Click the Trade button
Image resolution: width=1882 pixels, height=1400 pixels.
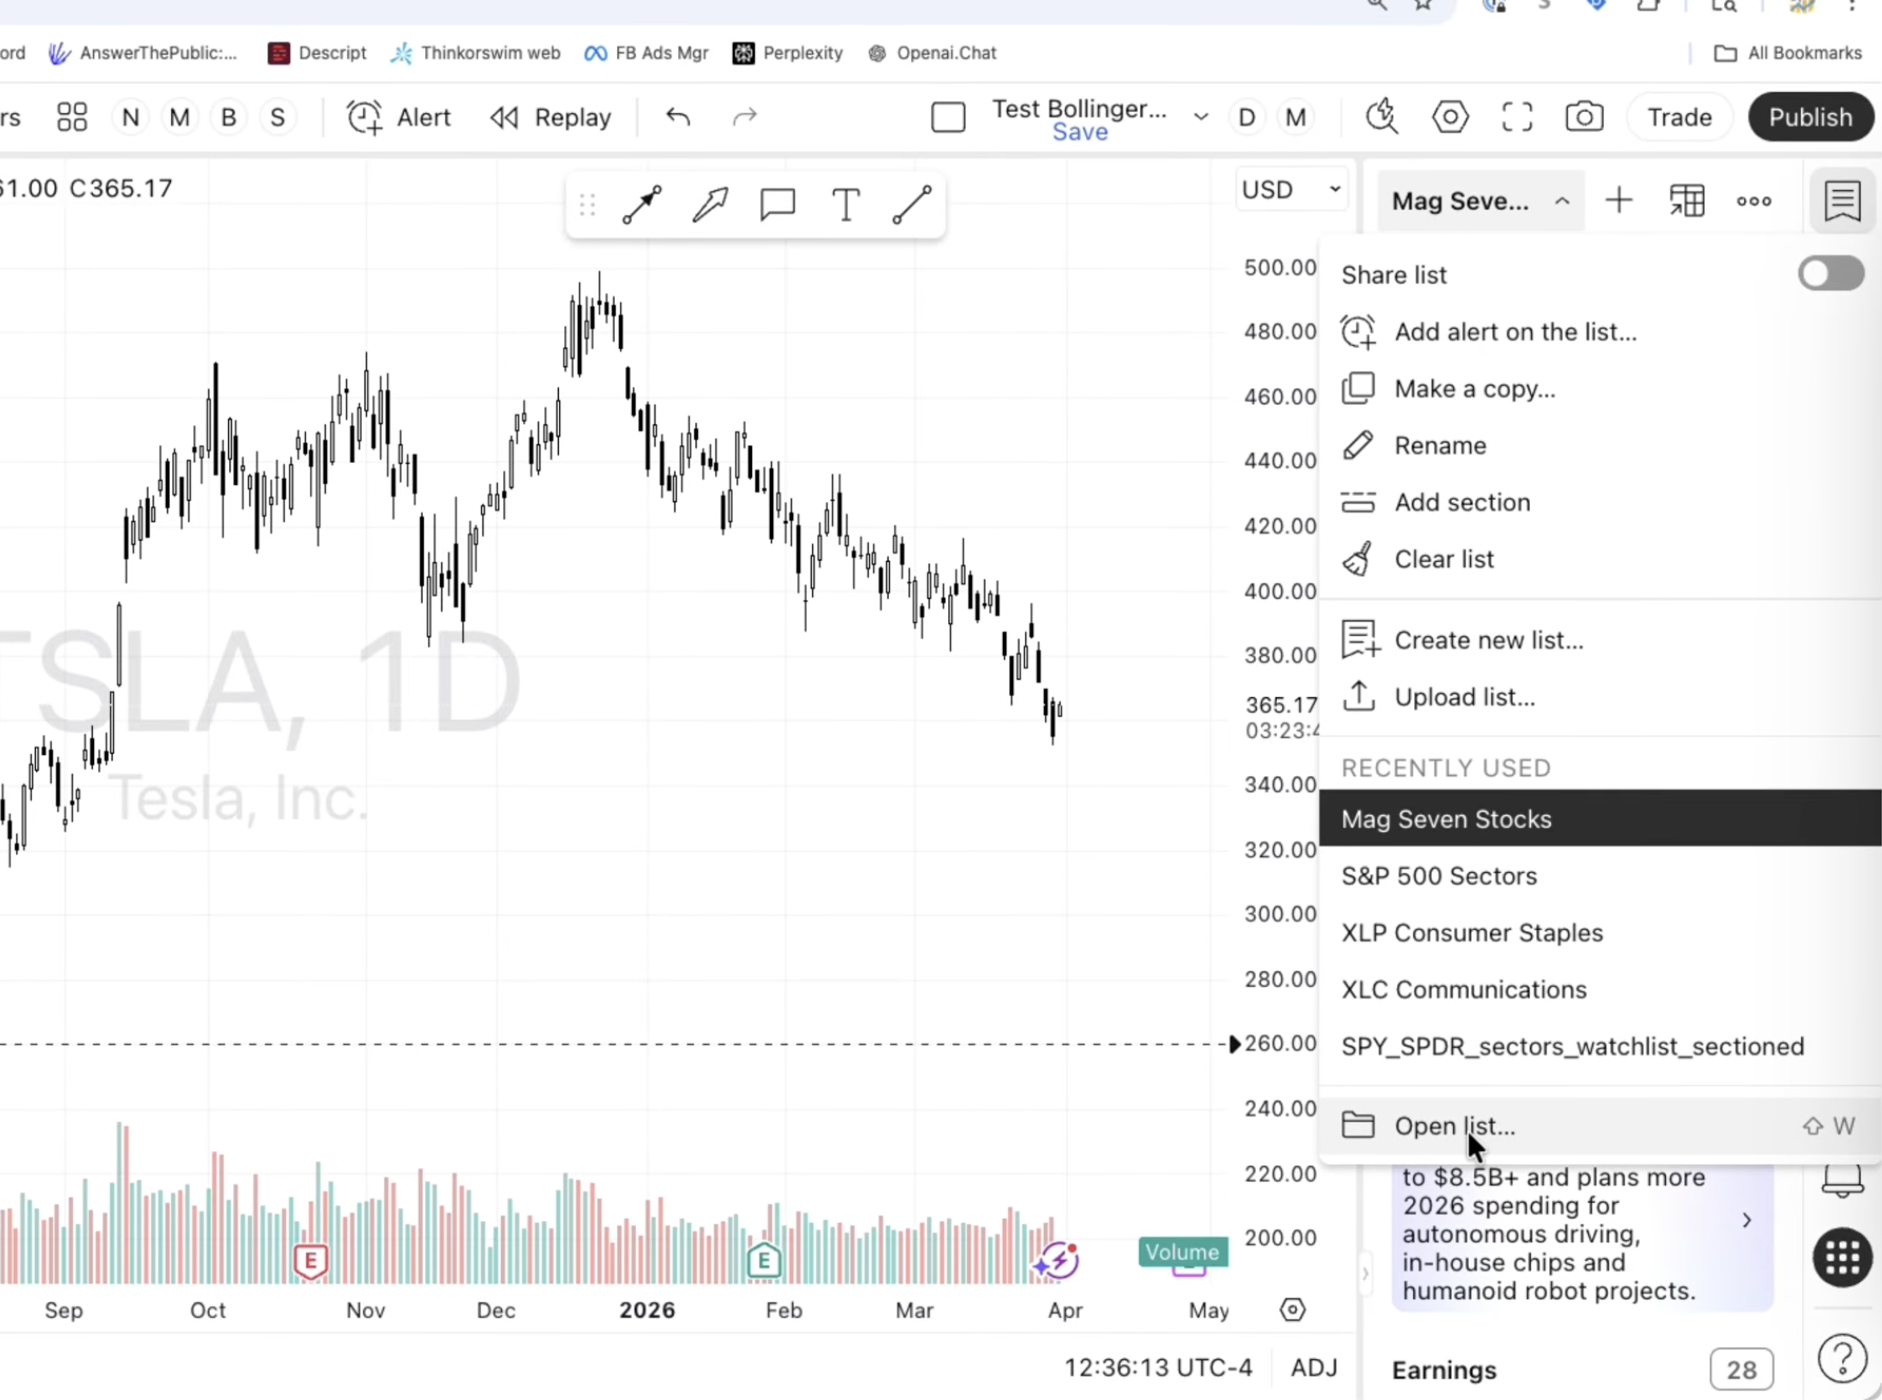pos(1679,117)
